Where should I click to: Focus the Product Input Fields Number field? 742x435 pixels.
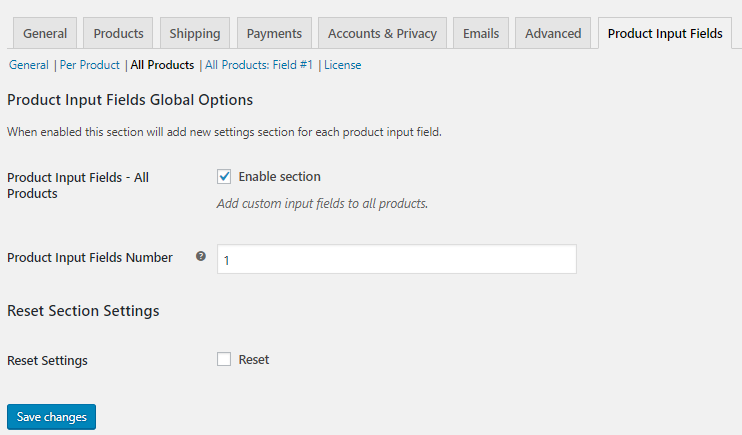(x=397, y=259)
